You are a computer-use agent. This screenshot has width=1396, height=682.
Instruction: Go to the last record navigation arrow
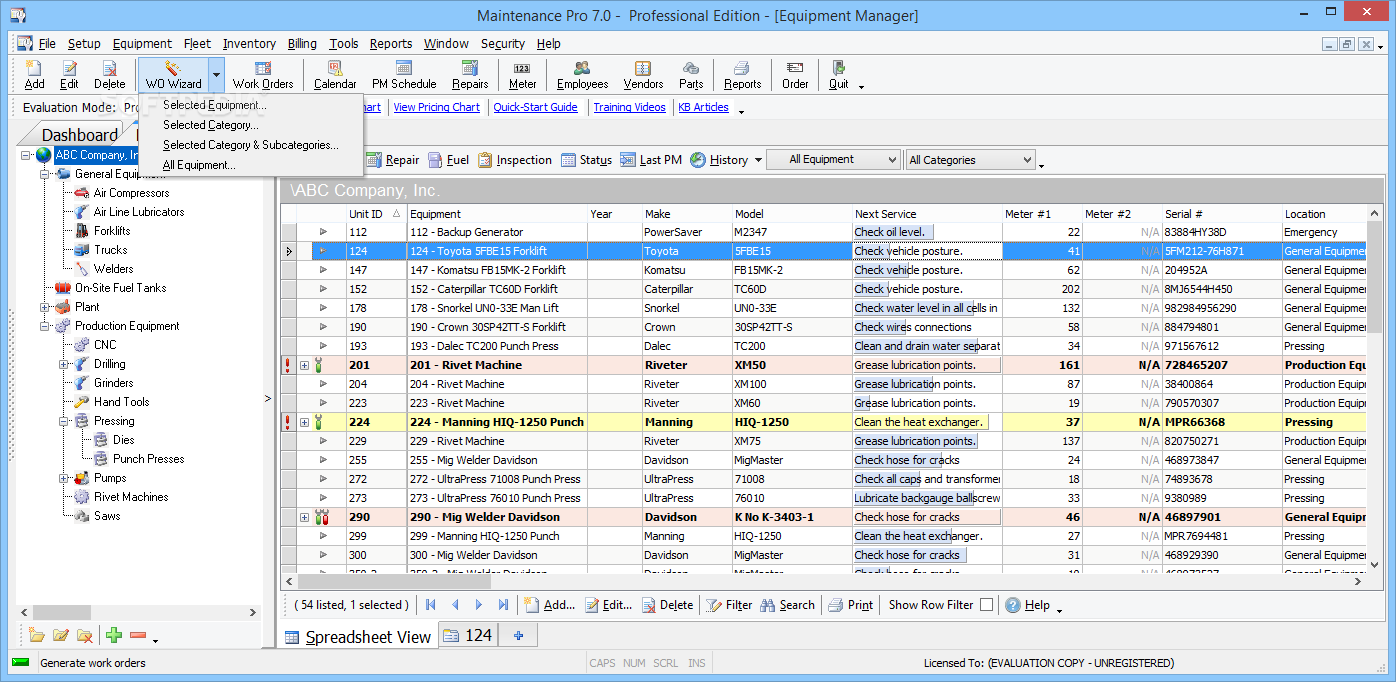point(503,605)
